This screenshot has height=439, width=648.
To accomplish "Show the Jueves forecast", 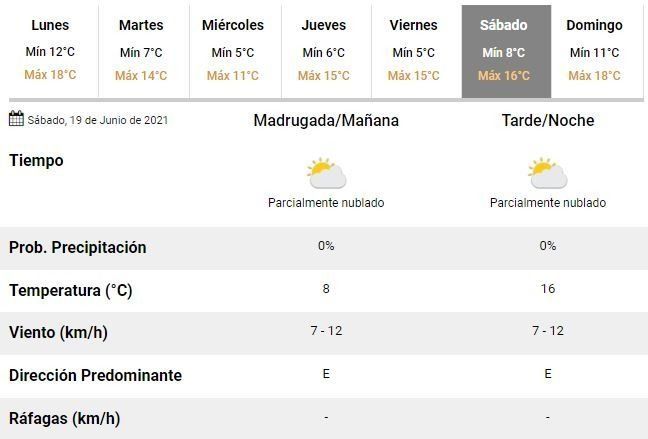I will (x=323, y=50).
